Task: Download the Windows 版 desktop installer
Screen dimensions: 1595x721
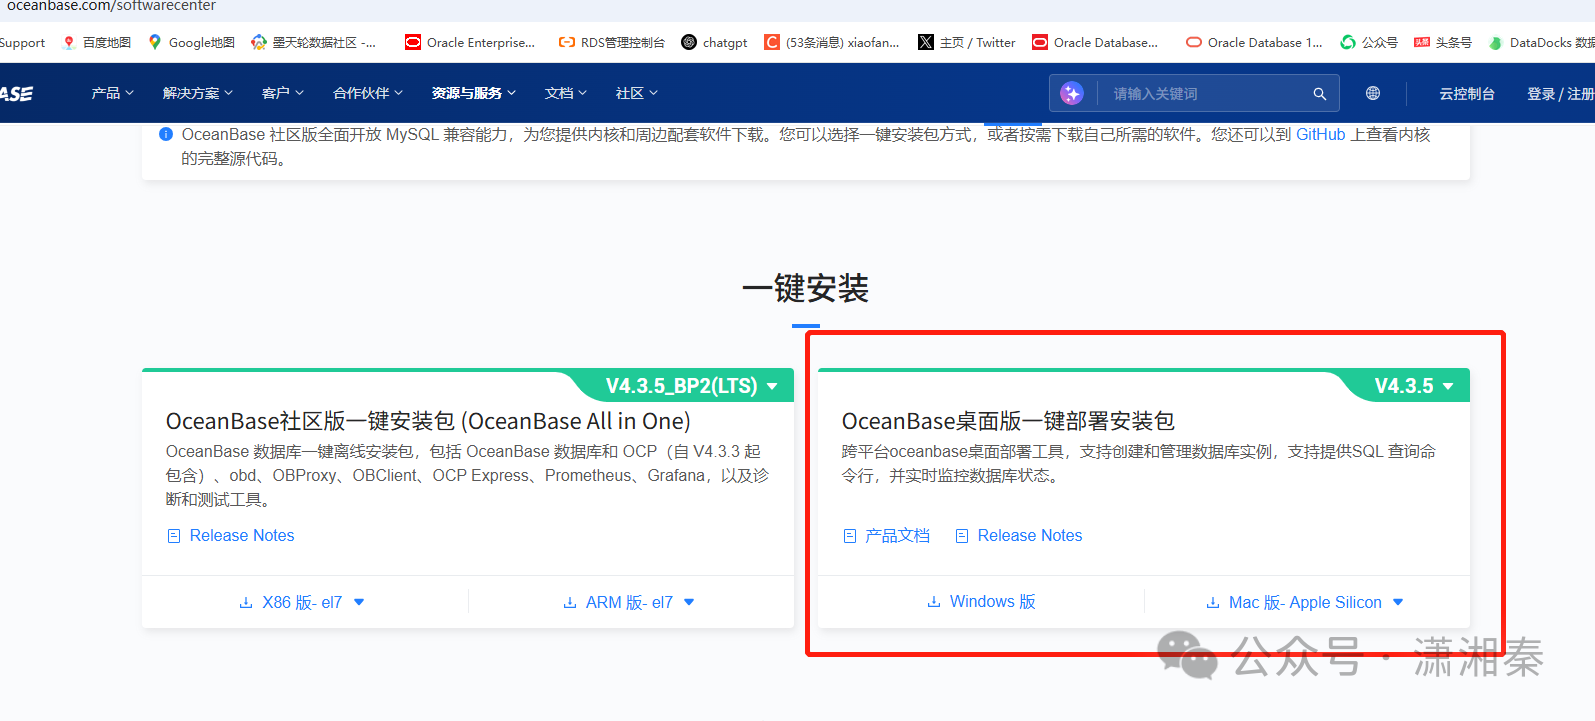Action: (981, 601)
